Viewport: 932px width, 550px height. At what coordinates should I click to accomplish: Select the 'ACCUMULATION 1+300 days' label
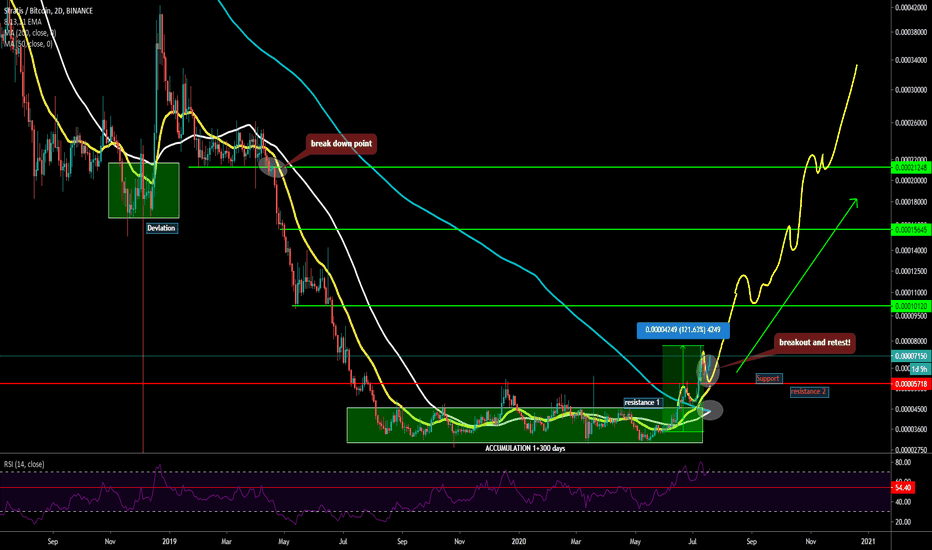point(525,448)
